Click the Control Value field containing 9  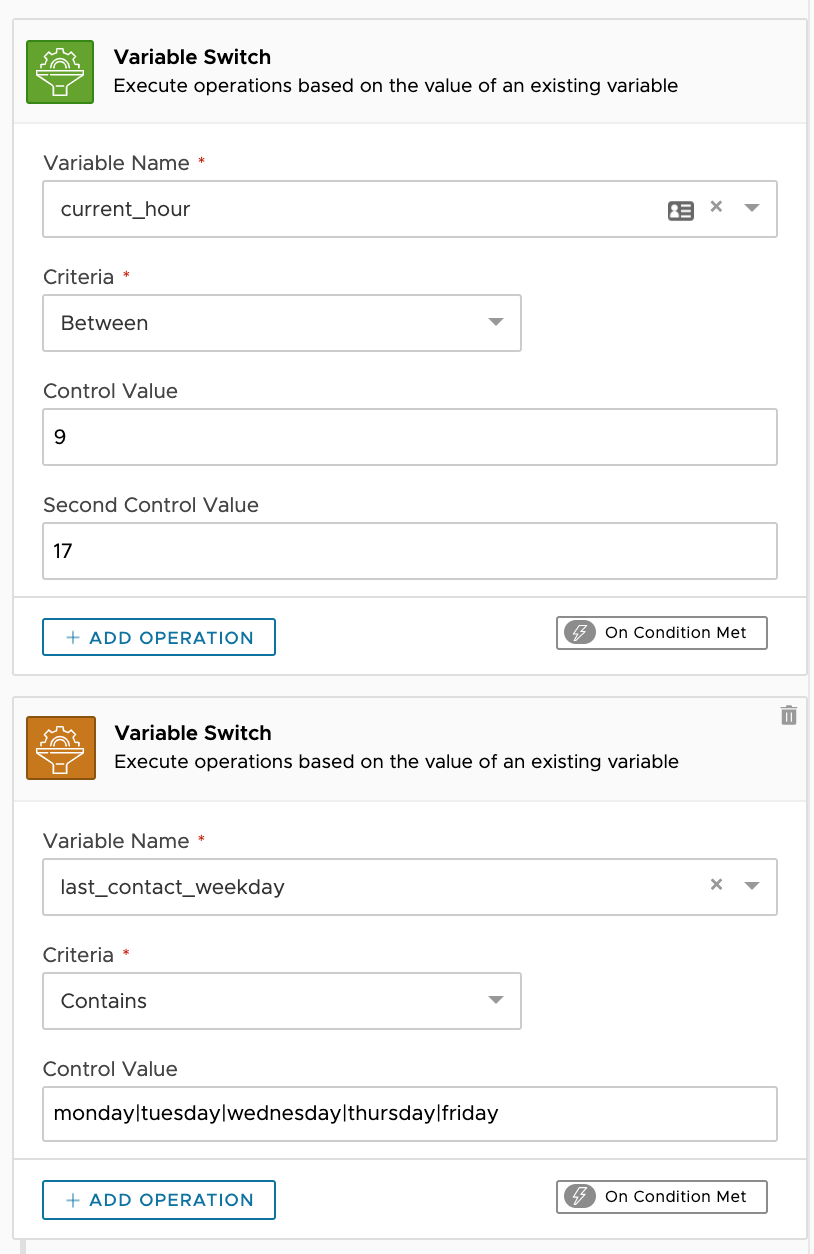[x=410, y=437]
